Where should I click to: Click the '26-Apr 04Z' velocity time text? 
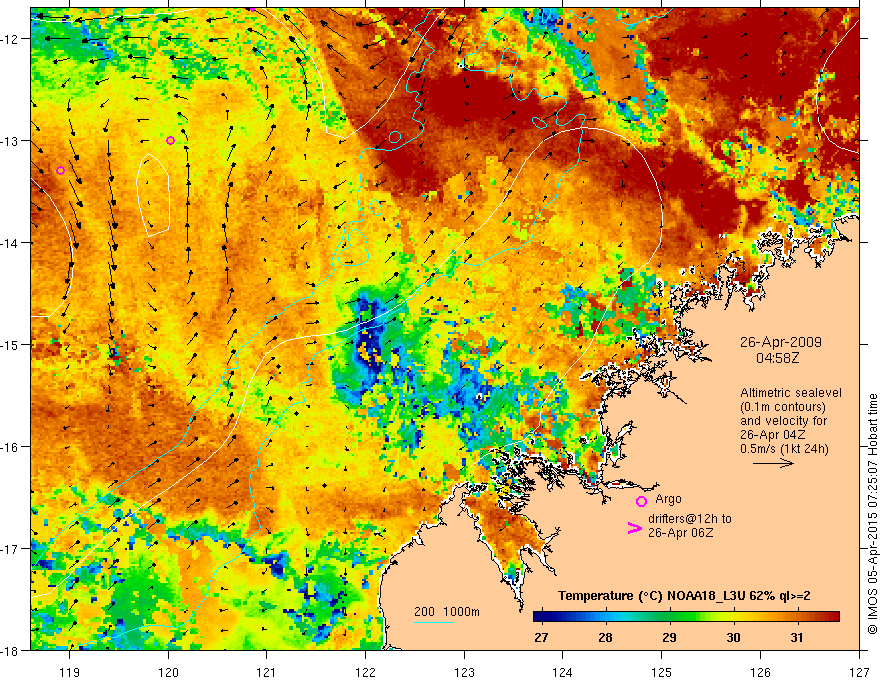[x=773, y=435]
